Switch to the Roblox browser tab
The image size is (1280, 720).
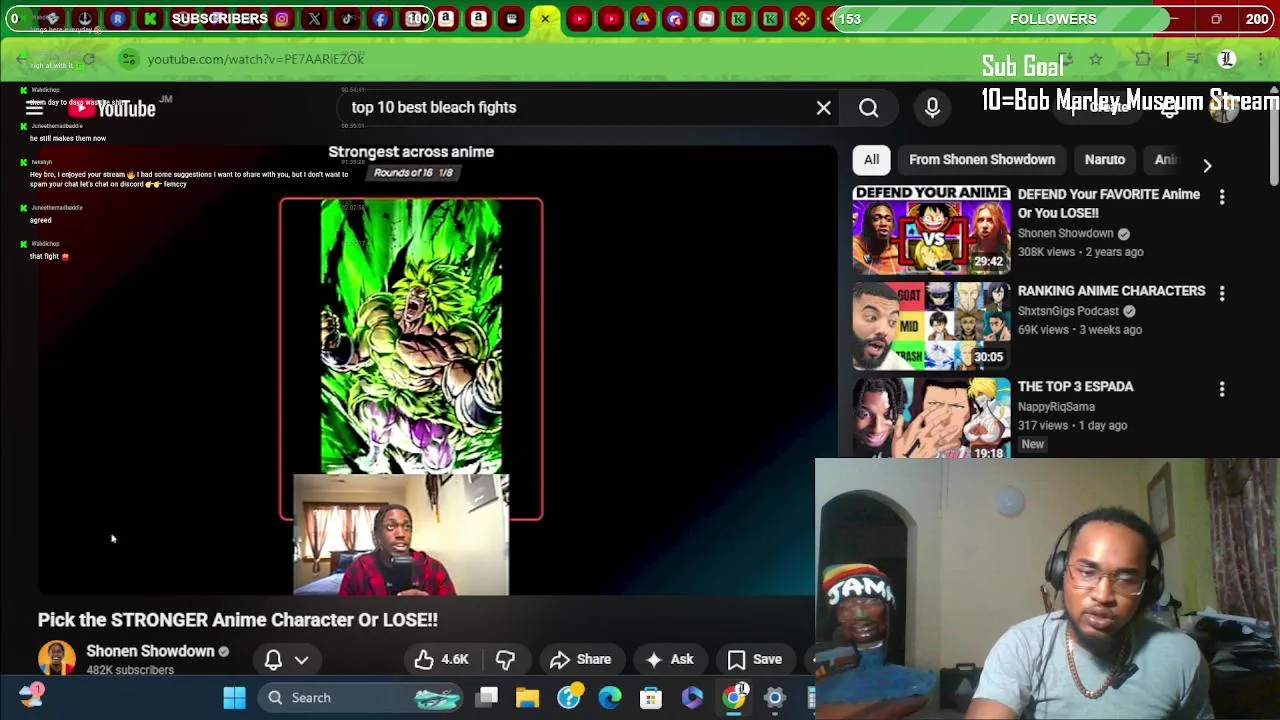coord(707,18)
